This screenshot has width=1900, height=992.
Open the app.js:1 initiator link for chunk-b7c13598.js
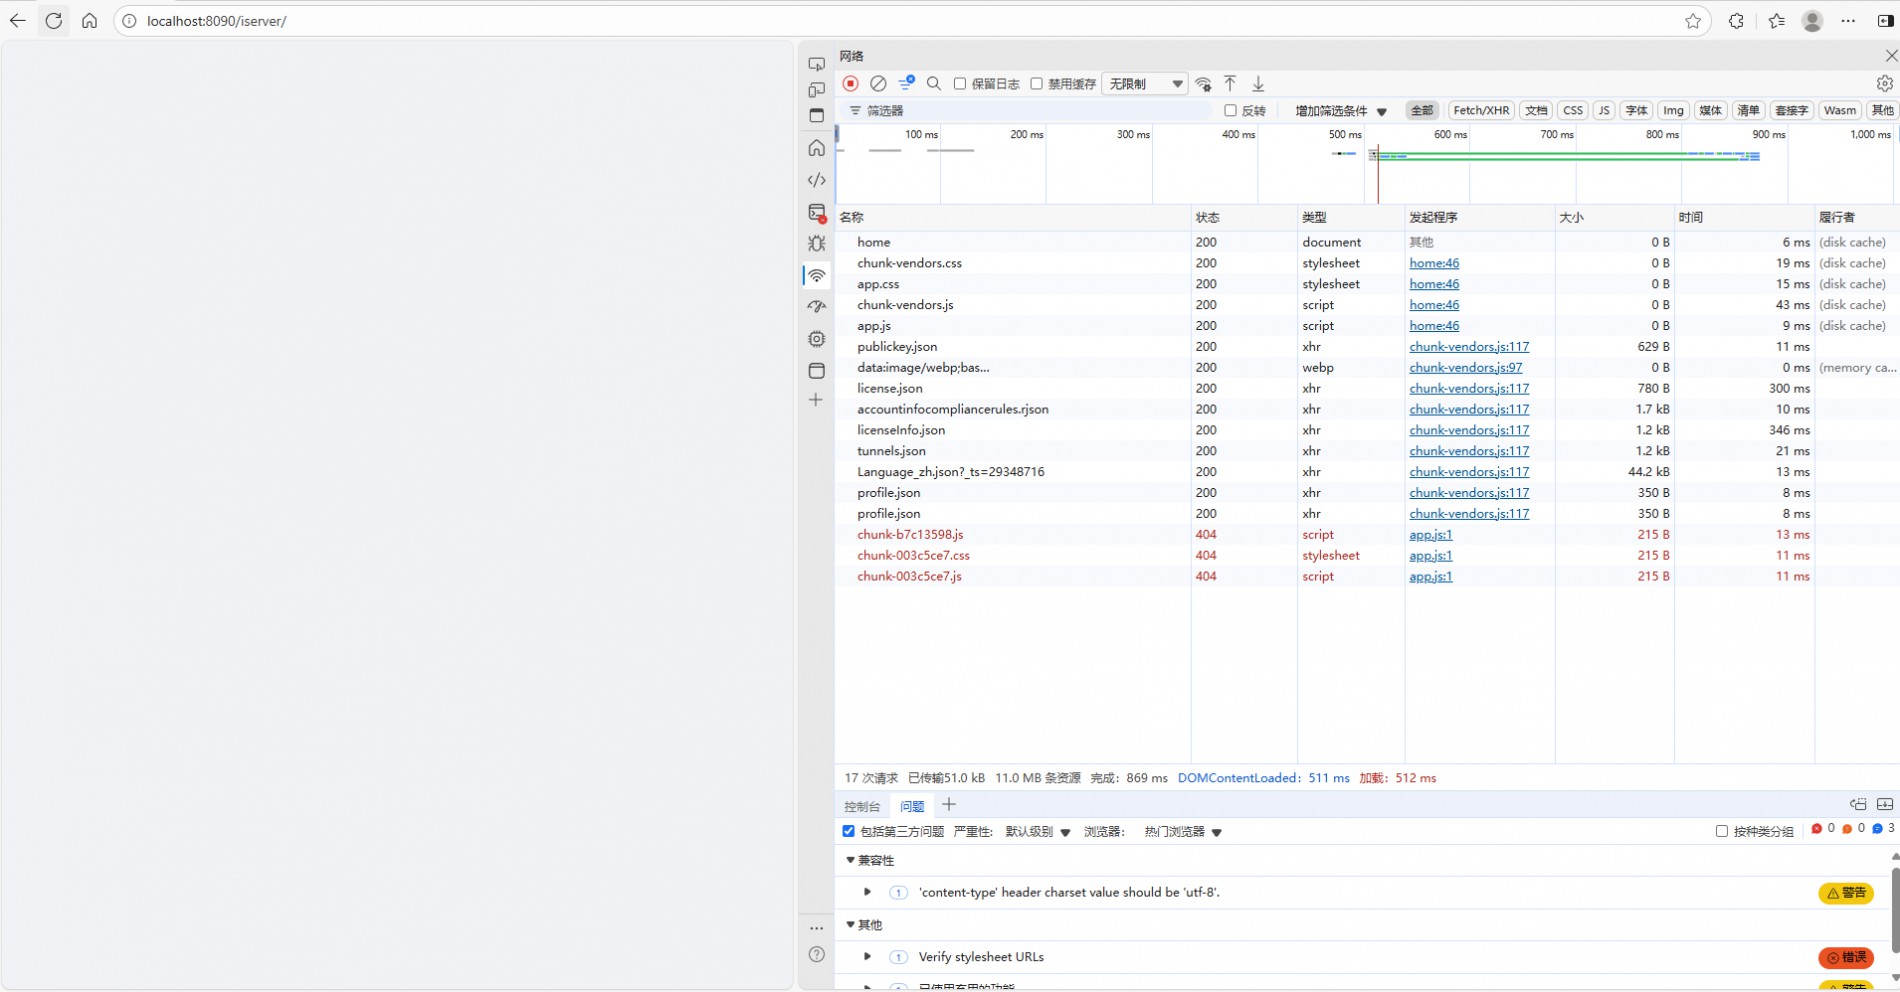click(x=1430, y=535)
